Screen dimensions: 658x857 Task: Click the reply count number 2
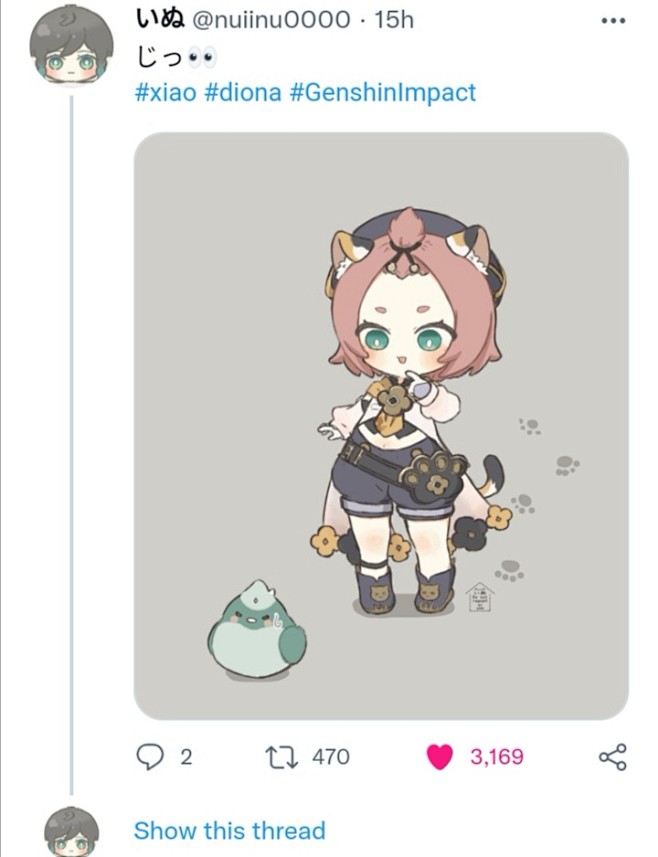point(186,758)
